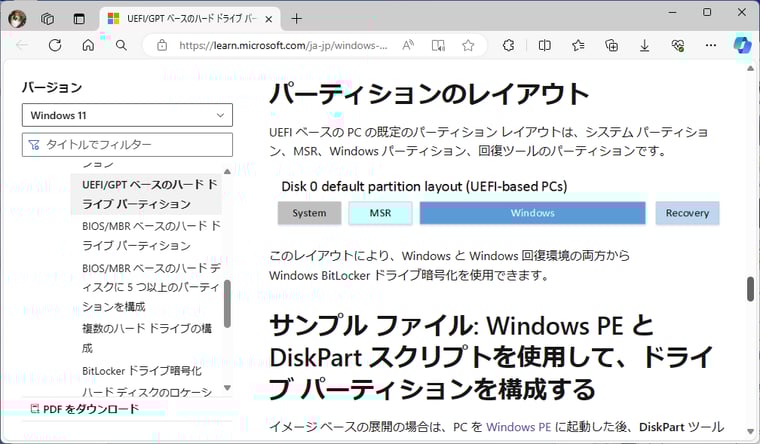View site information lock icon
760x444 pixels.
(162, 46)
